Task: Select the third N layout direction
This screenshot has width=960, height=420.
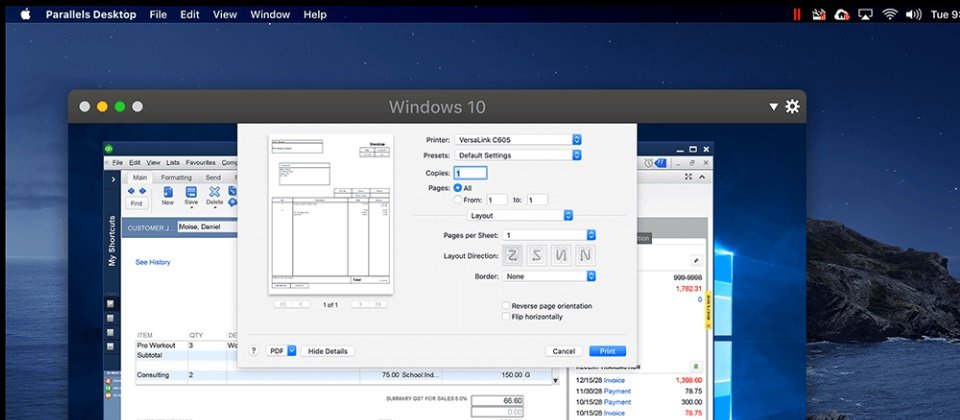Action: 561,256
